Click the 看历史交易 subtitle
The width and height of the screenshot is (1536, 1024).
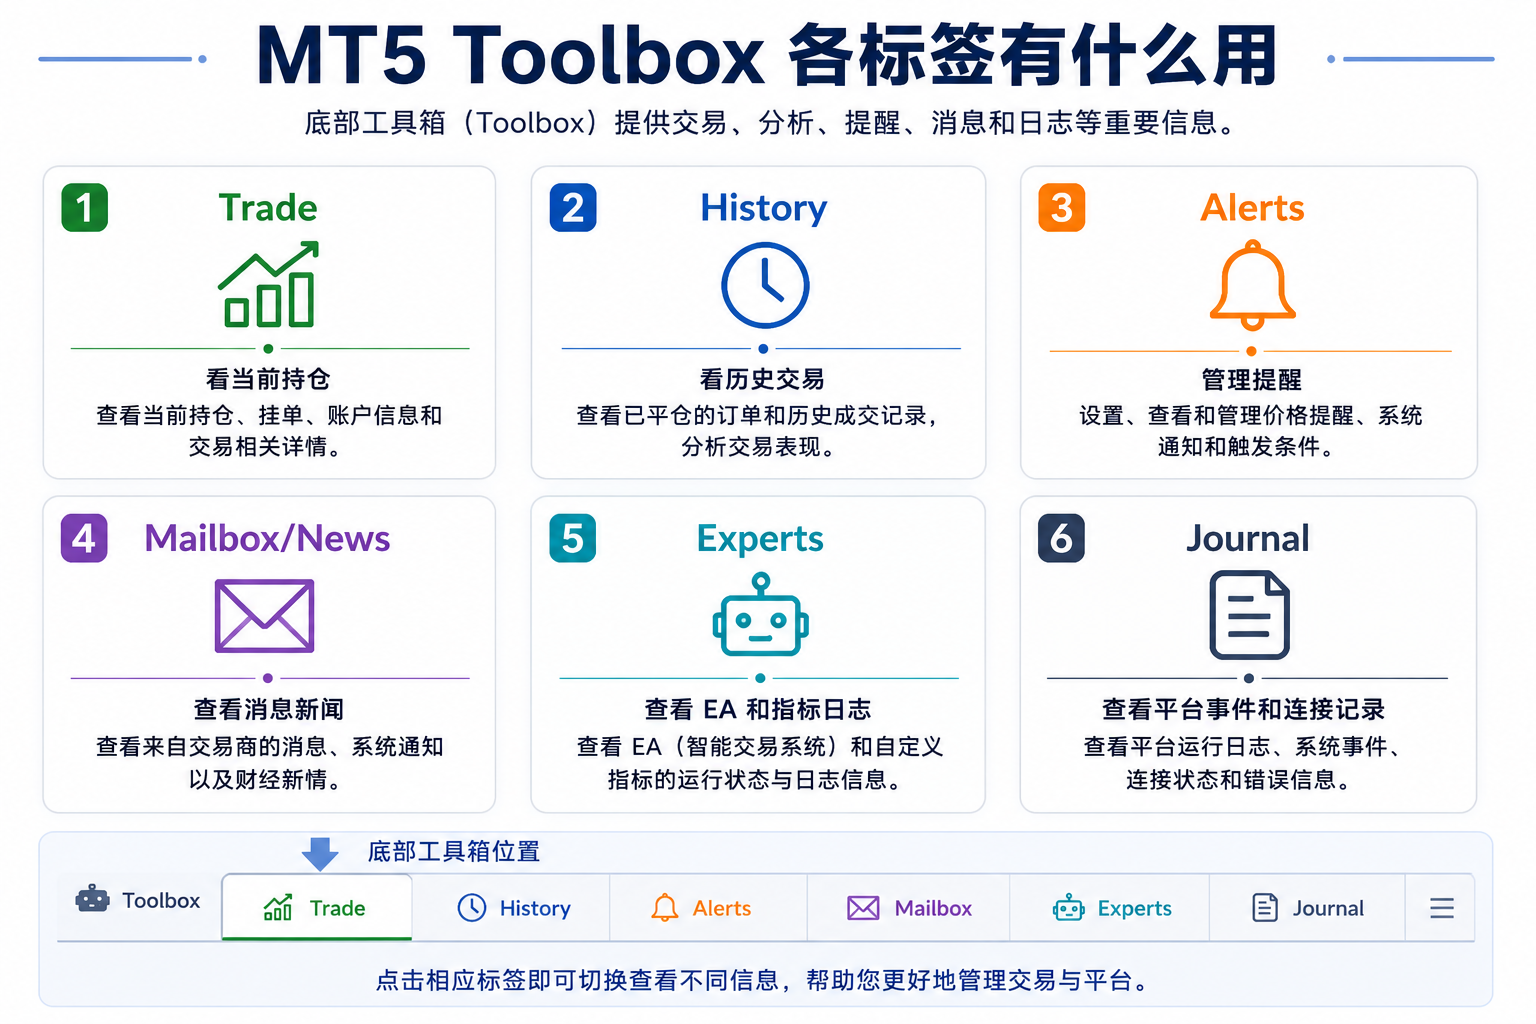tap(762, 379)
